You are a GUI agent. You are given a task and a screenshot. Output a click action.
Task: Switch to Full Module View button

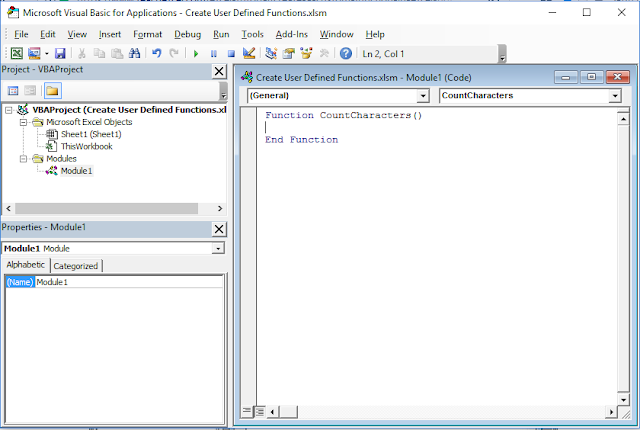(260, 411)
